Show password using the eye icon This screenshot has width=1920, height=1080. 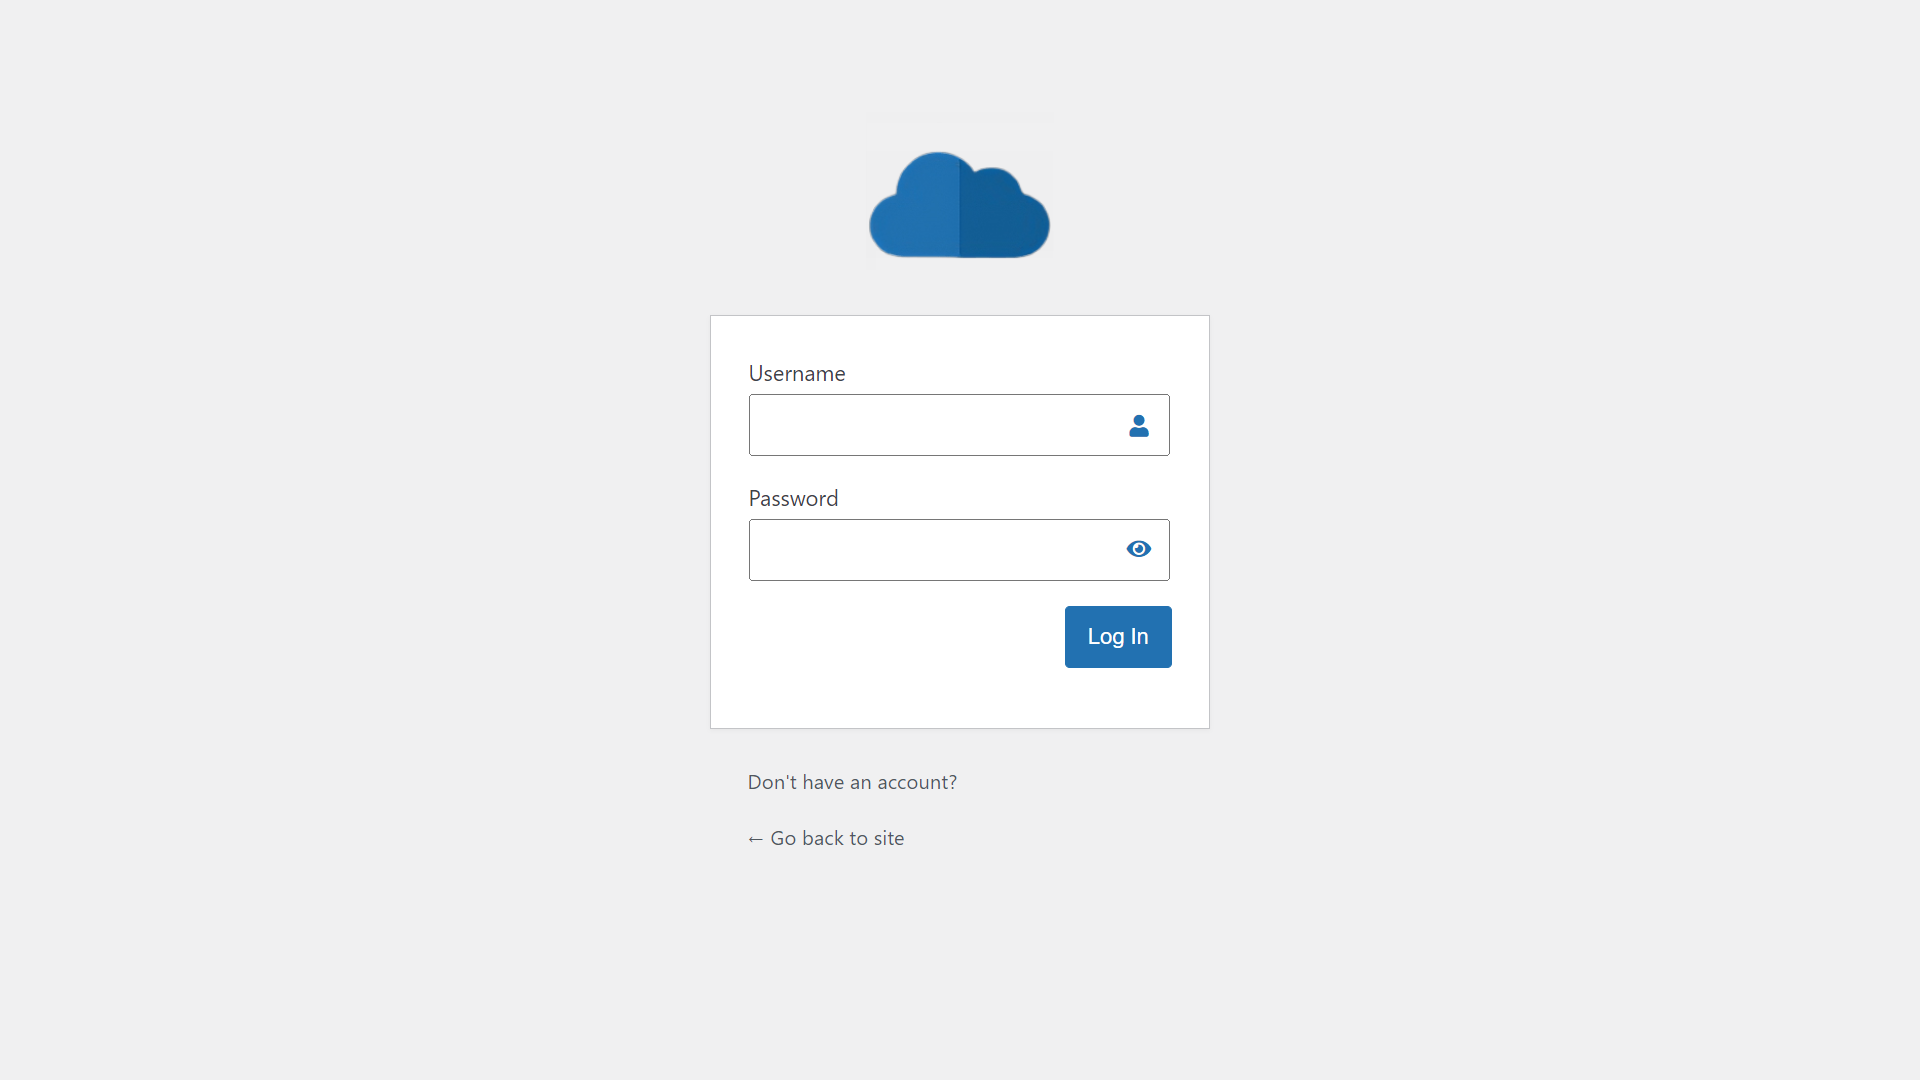click(1139, 549)
